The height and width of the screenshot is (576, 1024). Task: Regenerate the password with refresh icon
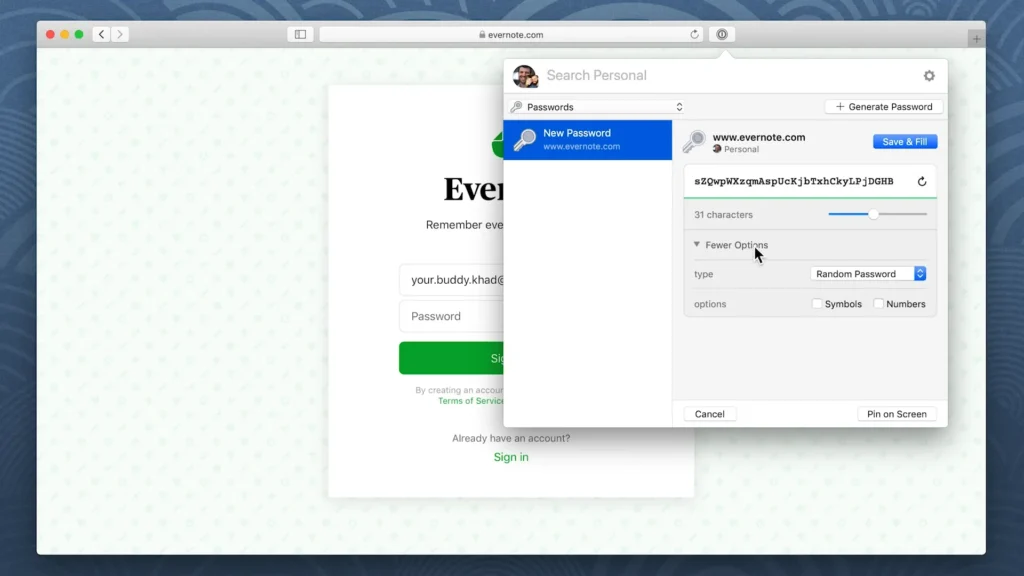click(921, 182)
